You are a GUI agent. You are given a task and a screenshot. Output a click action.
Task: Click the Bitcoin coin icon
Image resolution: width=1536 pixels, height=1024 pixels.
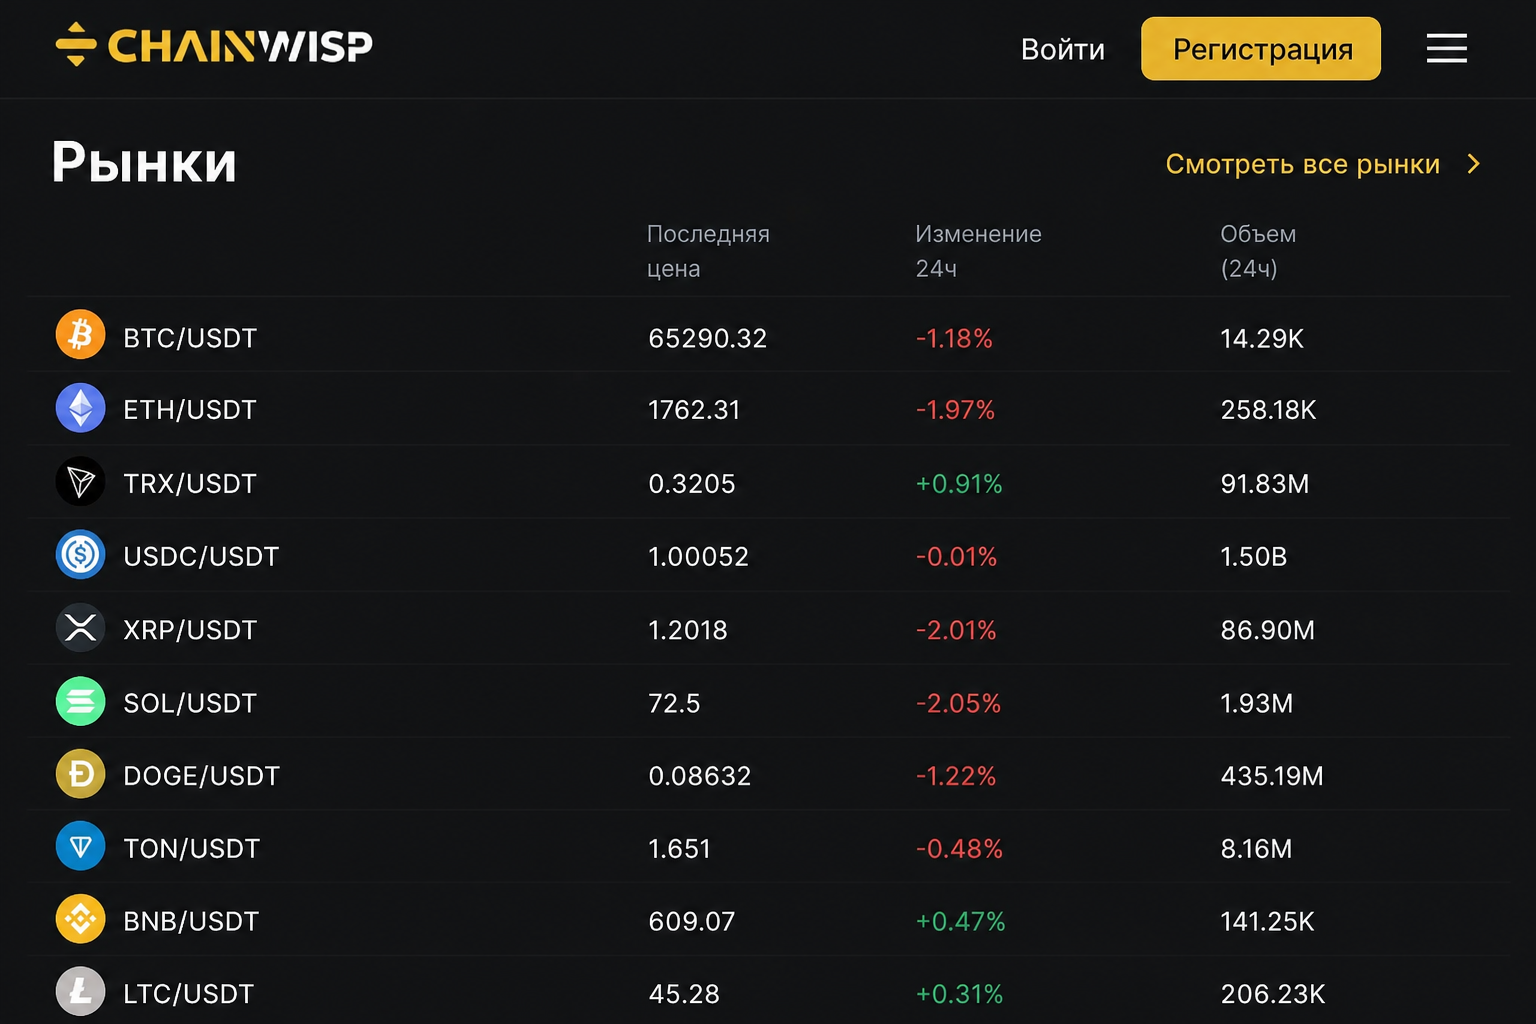tap(80, 334)
